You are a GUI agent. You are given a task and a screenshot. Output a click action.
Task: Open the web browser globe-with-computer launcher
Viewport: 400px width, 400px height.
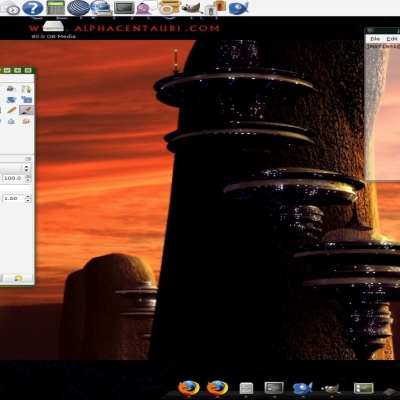click(x=101, y=8)
